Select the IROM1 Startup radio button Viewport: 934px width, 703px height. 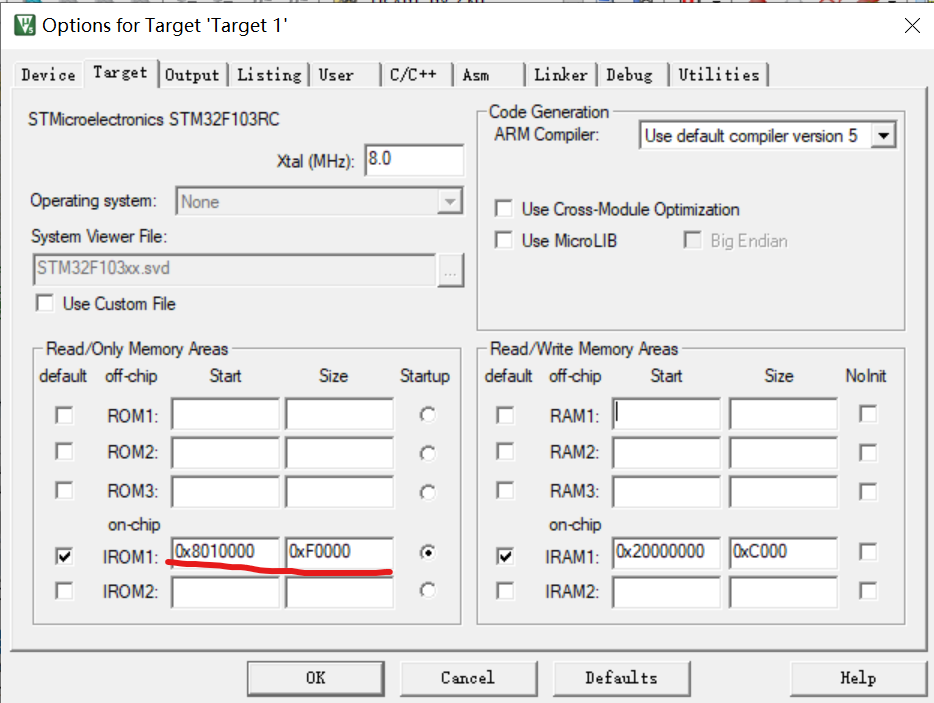click(428, 552)
